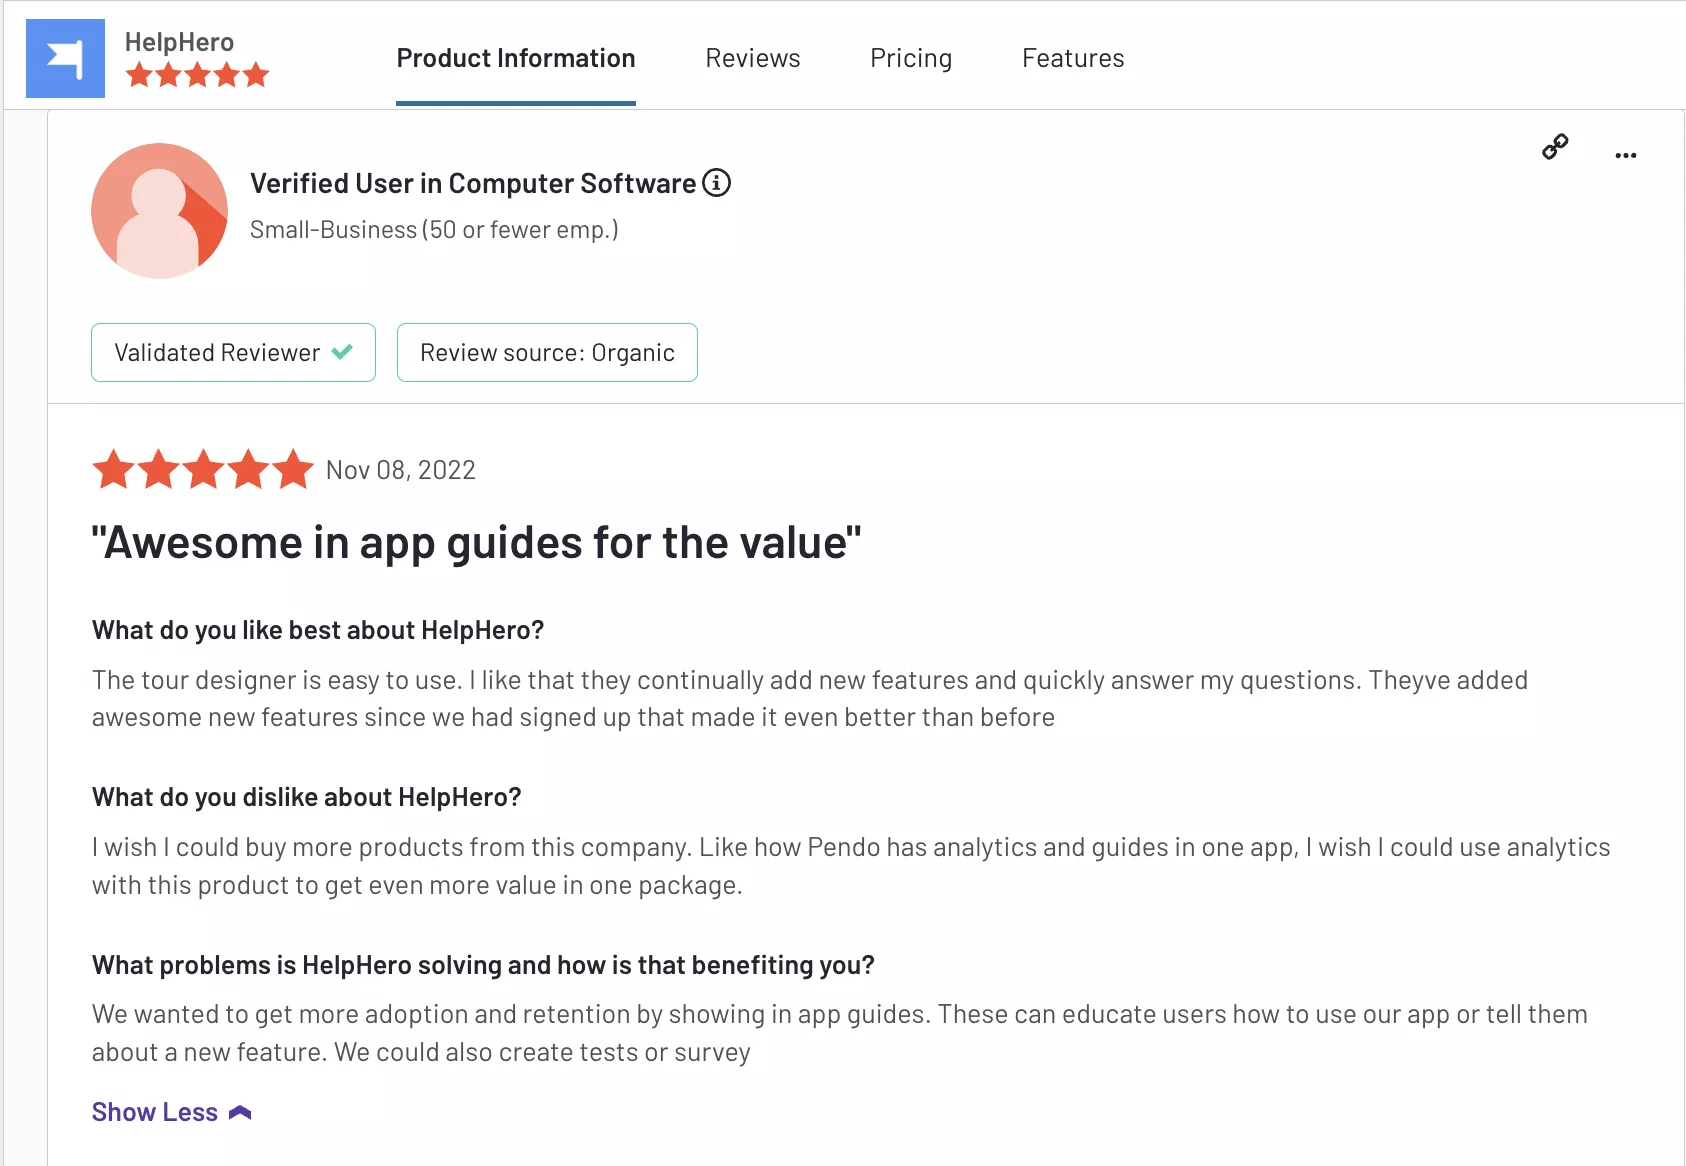Open the info tooltip for Computer Software
The image size is (1686, 1166).
click(716, 183)
